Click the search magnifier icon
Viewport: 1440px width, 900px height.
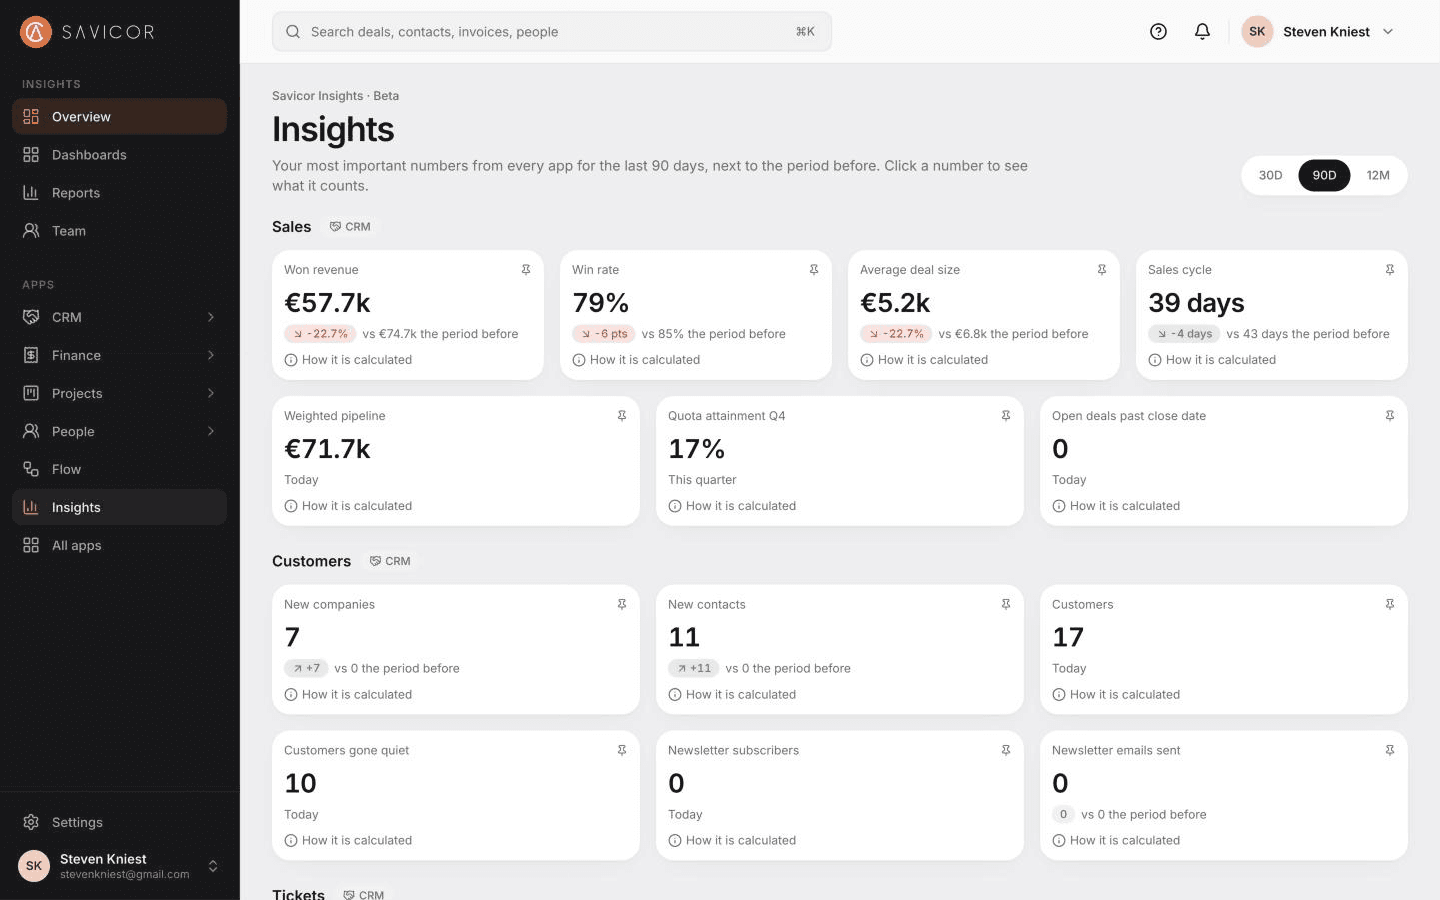coord(293,32)
